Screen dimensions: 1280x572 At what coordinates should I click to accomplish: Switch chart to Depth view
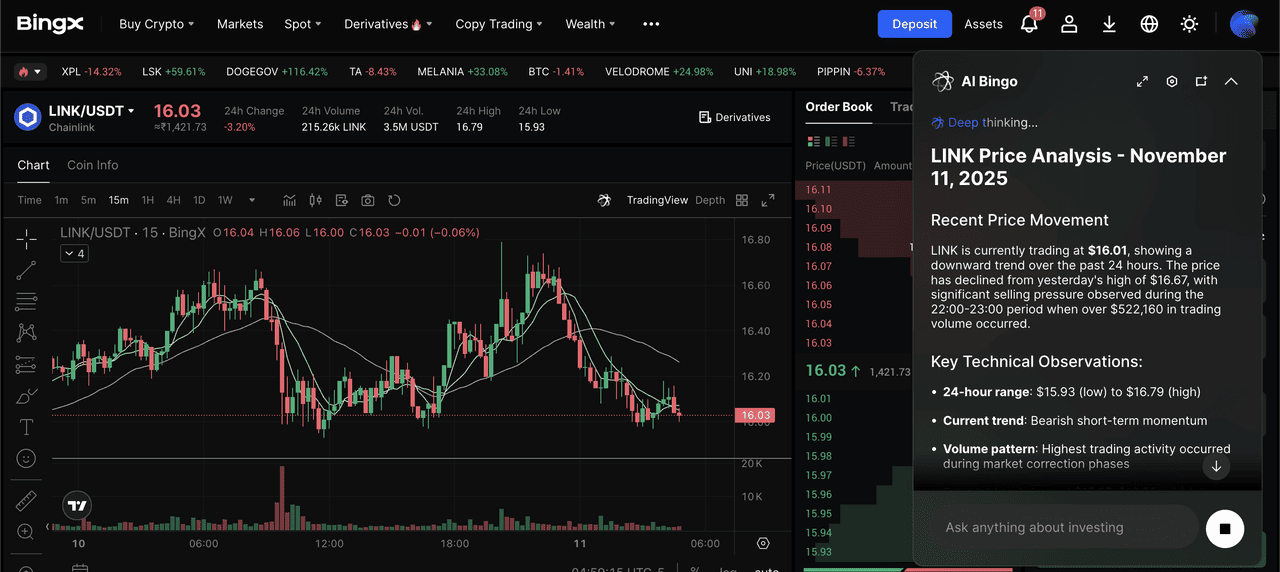[x=710, y=200]
